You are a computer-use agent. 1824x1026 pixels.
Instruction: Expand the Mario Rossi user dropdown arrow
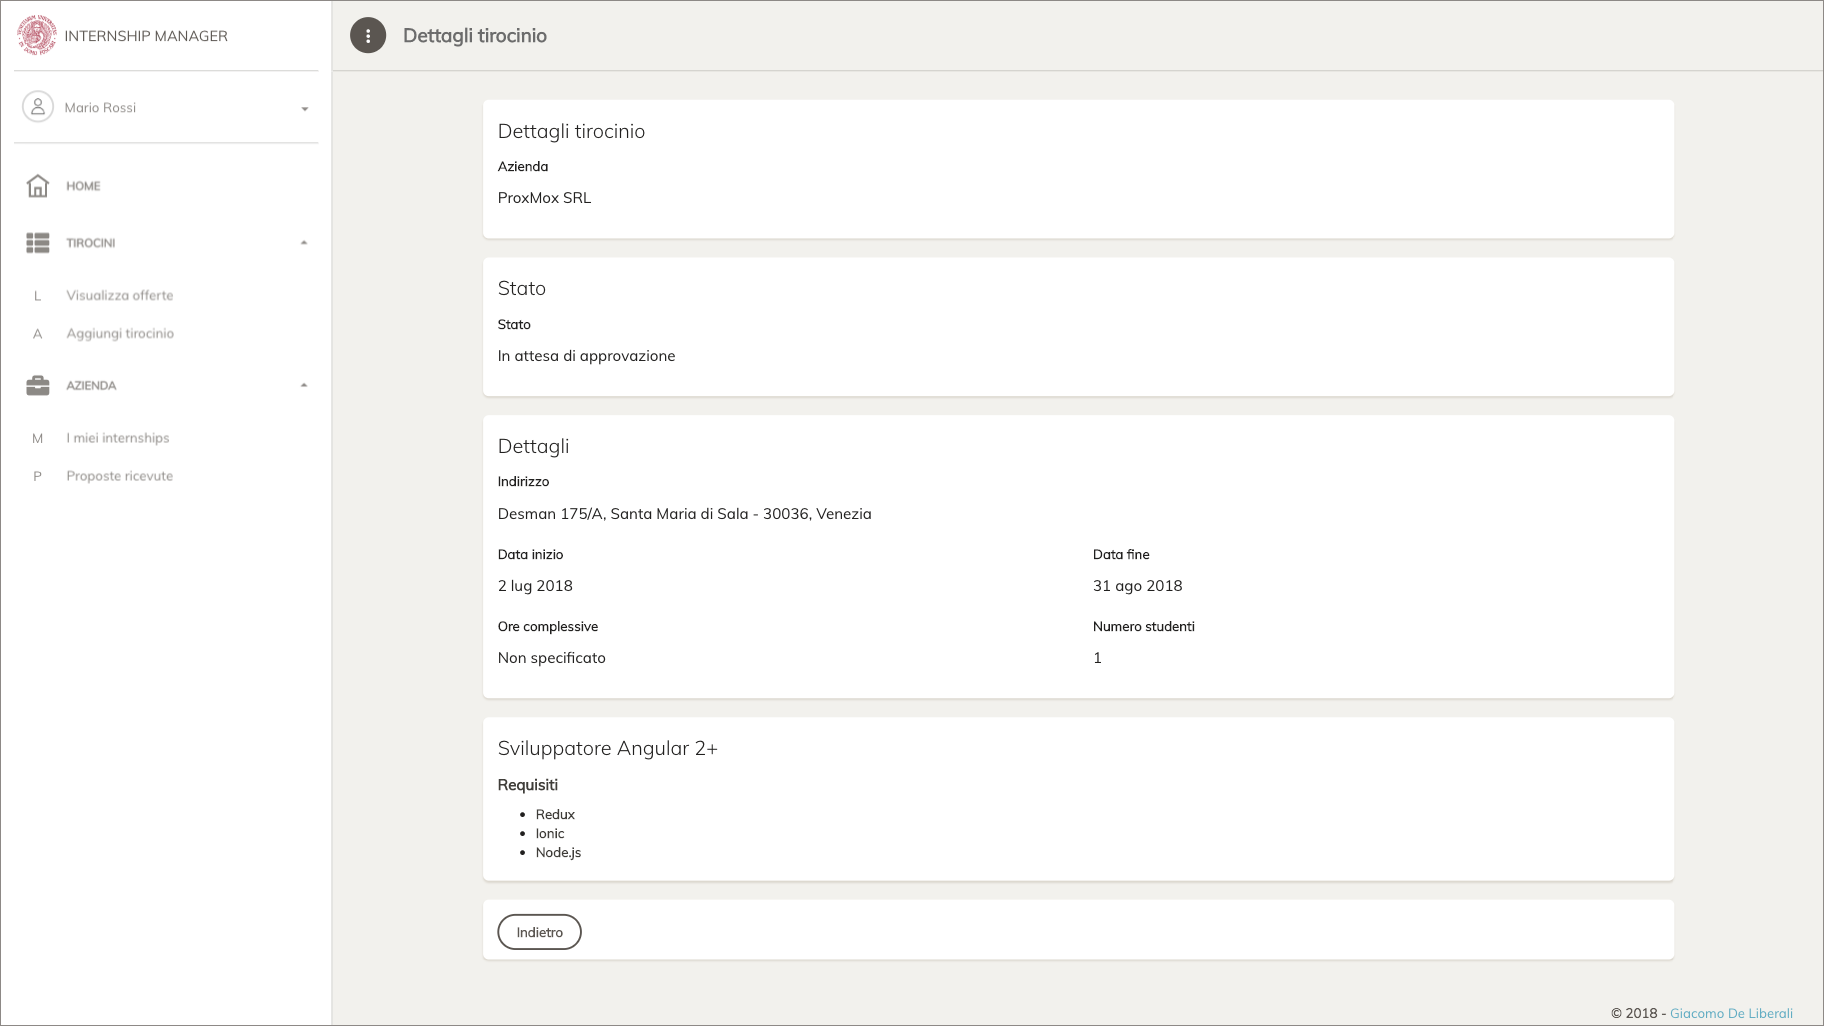tap(305, 109)
